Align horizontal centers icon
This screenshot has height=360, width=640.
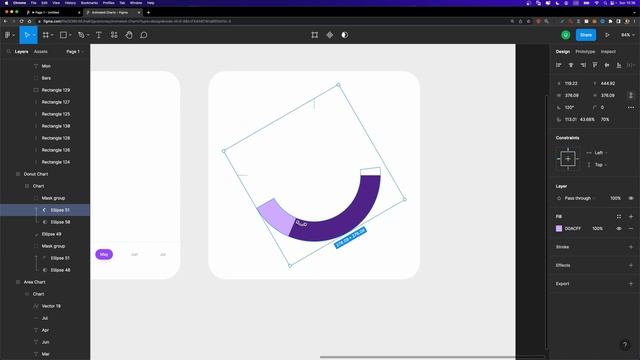[571, 65]
